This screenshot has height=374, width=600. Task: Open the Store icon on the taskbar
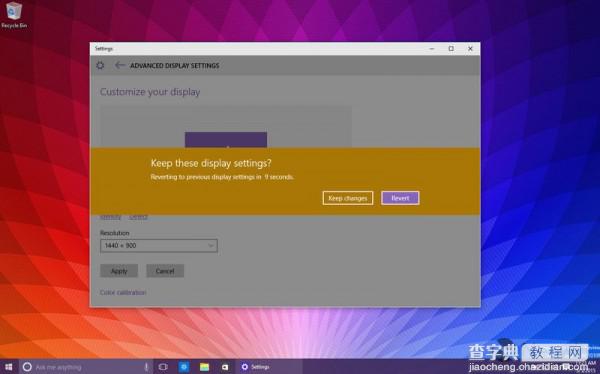(x=225, y=367)
